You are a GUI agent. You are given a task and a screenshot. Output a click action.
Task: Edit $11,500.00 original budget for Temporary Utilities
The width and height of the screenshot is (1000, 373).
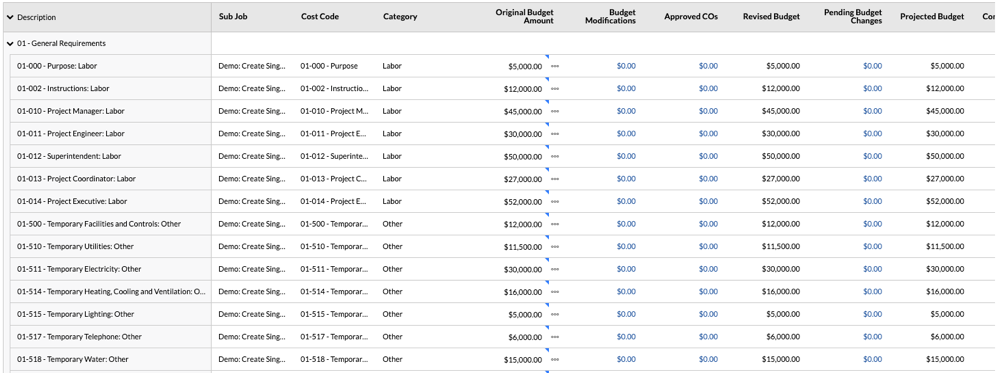click(x=522, y=247)
